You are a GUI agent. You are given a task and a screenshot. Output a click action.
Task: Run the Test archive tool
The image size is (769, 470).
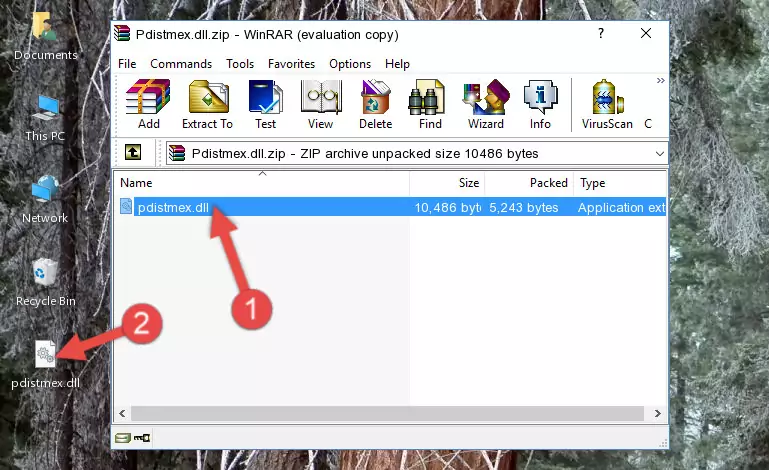click(x=265, y=104)
